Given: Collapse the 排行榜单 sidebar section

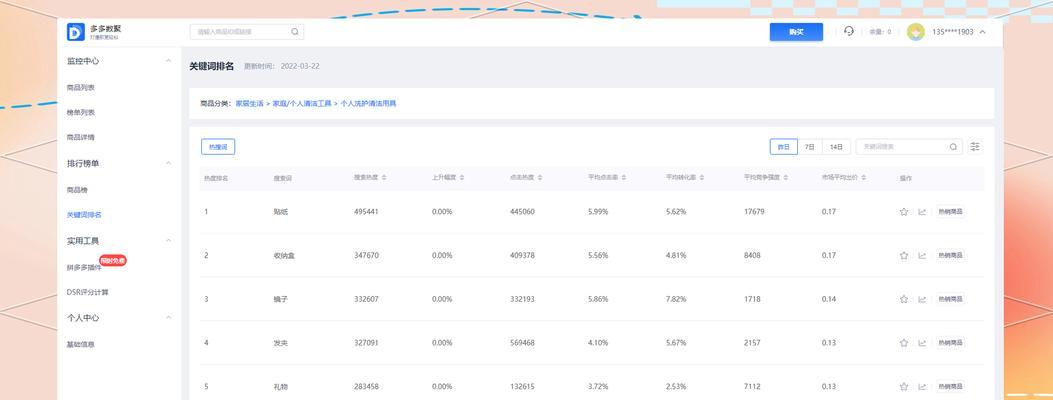Looking at the screenshot, I should tap(169, 163).
